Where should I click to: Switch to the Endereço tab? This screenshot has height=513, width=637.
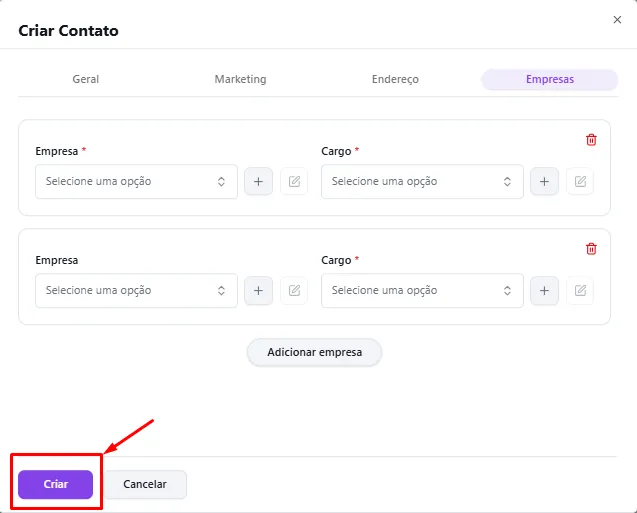pyautogui.click(x=395, y=79)
